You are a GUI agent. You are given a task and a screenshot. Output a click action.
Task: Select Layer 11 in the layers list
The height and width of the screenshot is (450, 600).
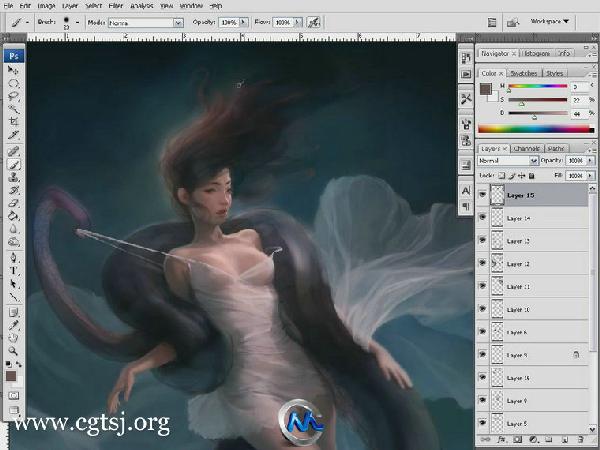point(530,287)
